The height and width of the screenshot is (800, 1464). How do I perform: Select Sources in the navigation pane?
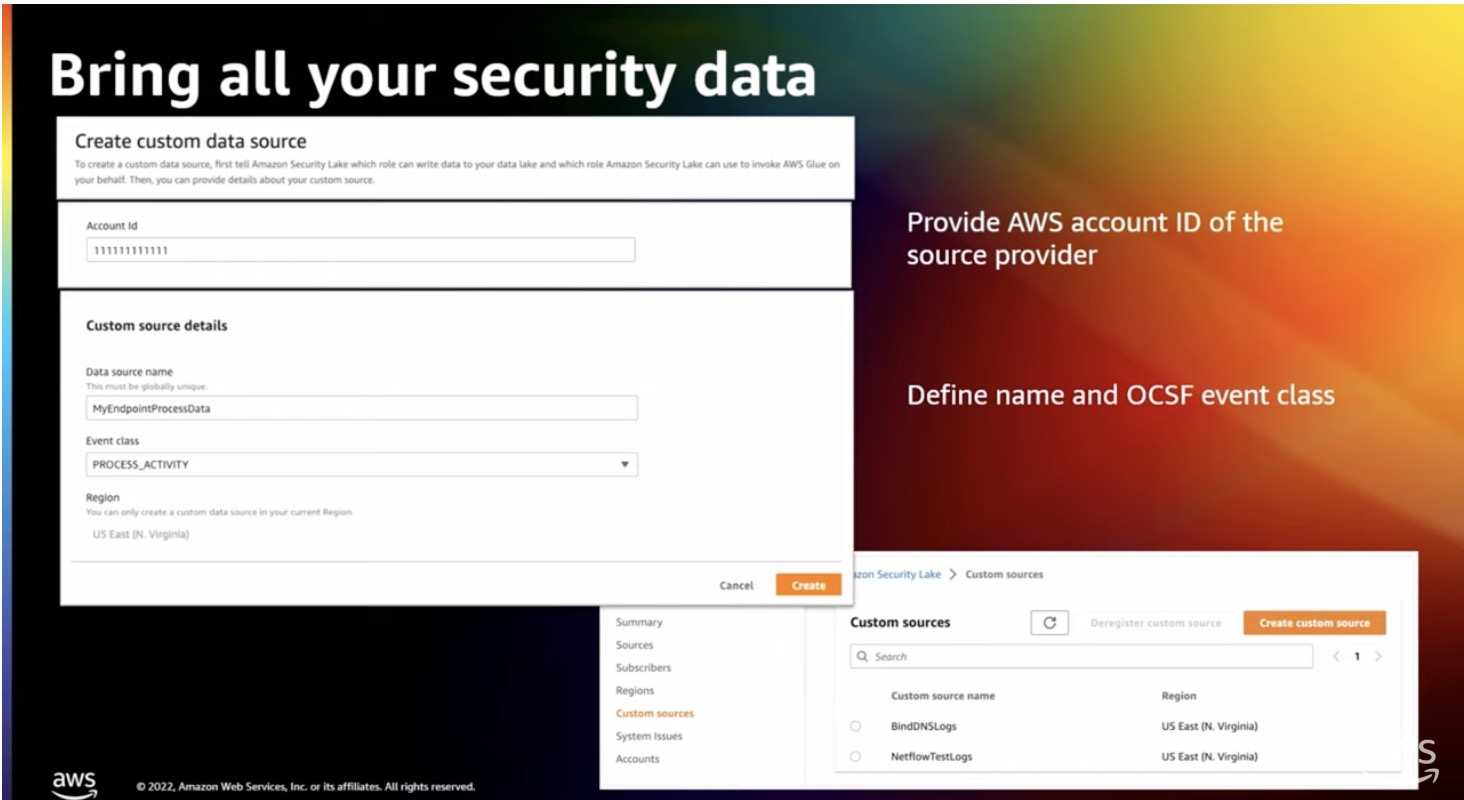click(x=634, y=645)
